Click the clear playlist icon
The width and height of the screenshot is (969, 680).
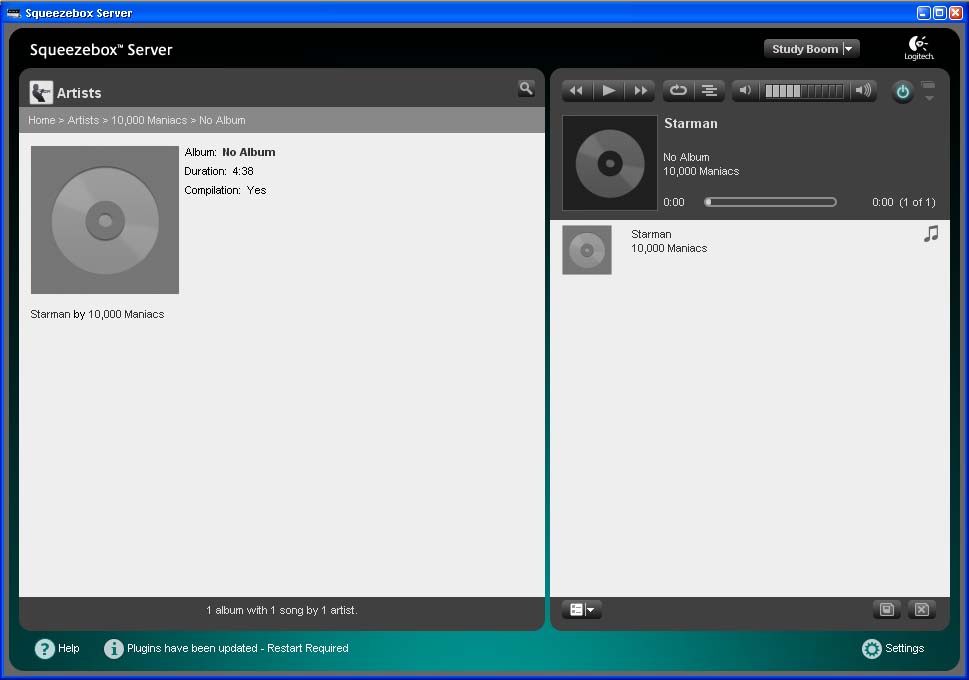(922, 610)
